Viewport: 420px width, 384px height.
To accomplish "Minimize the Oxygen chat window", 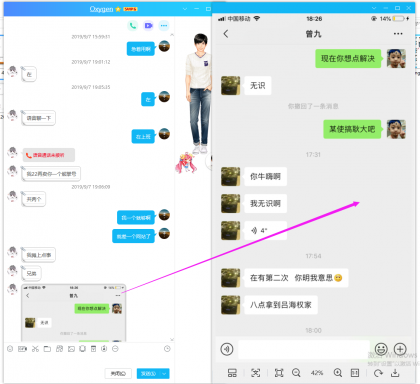I will coord(197,9).
